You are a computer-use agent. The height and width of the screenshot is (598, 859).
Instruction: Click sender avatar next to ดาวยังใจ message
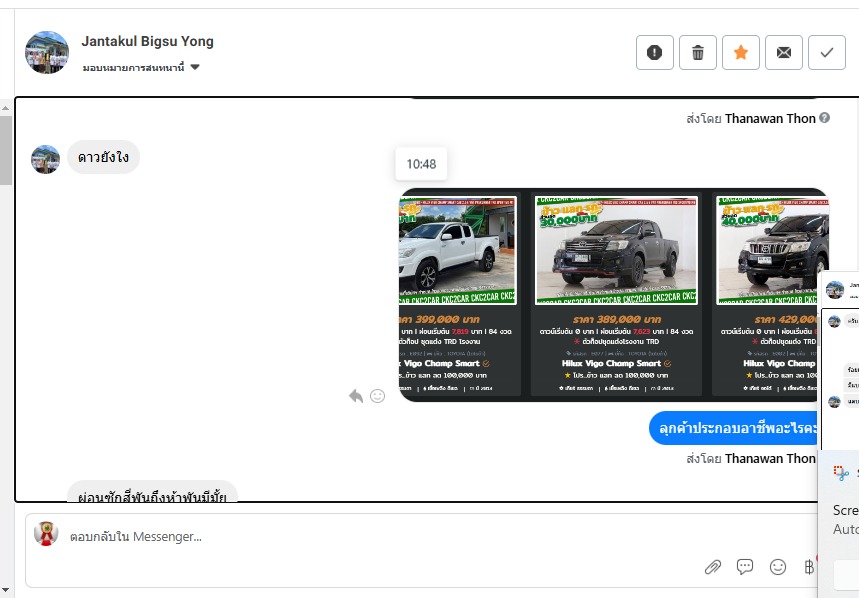[x=45, y=159]
